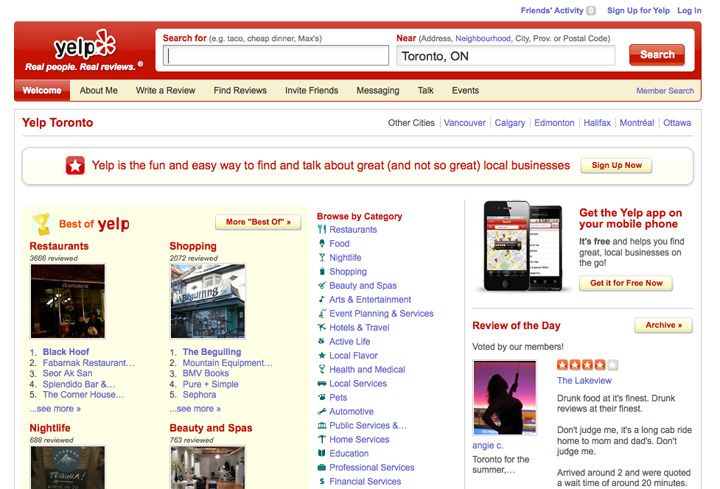Click the Beauty and Spas icon
The height and width of the screenshot is (489, 720).
click(322, 286)
